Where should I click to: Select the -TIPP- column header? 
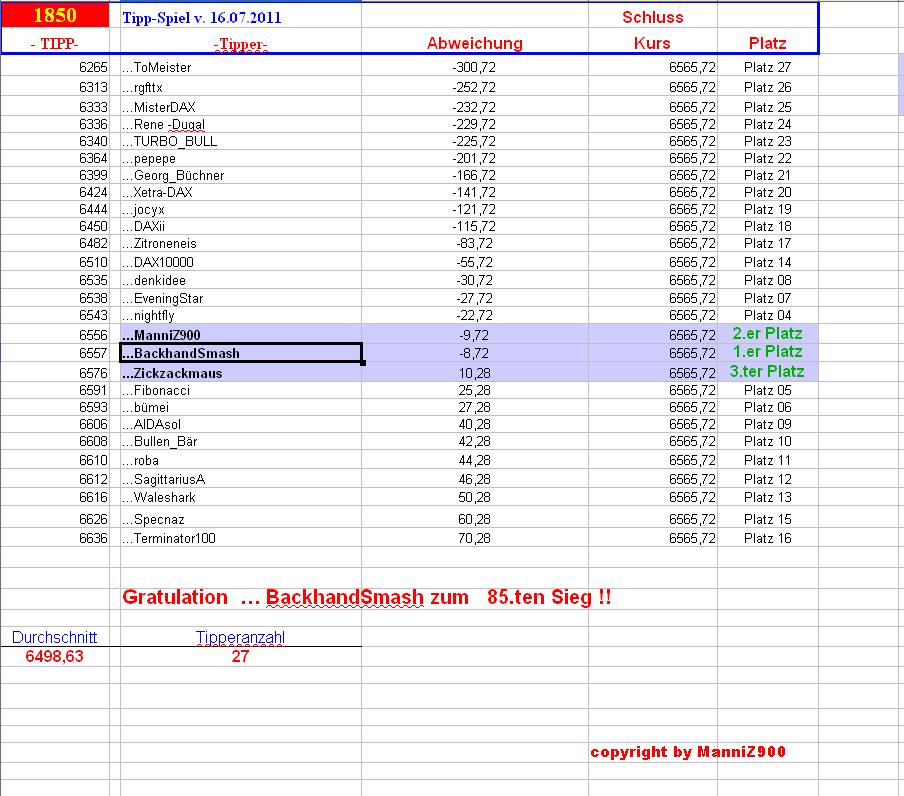coord(54,43)
